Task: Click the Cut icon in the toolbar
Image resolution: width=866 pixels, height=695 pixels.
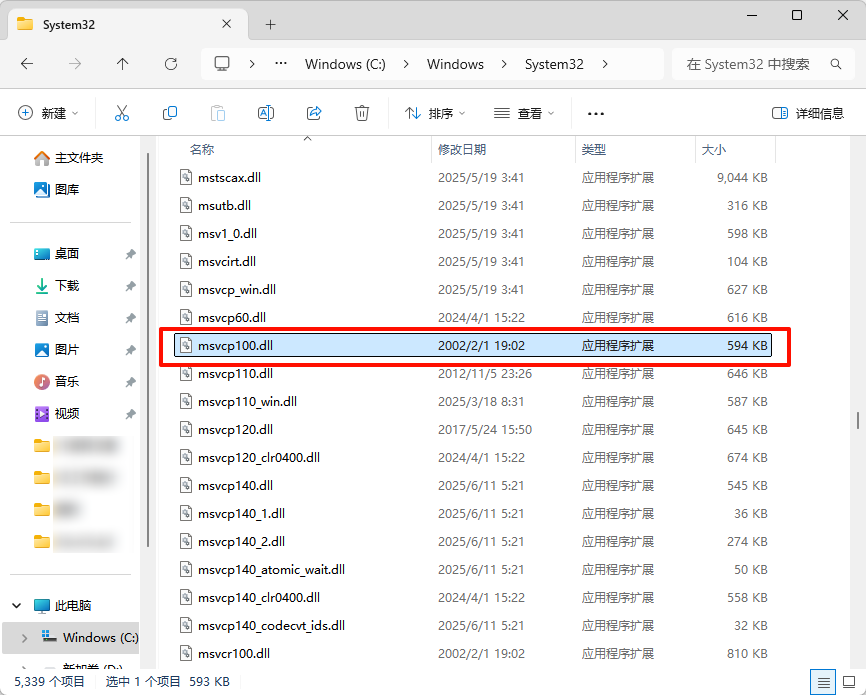Action: [x=122, y=112]
